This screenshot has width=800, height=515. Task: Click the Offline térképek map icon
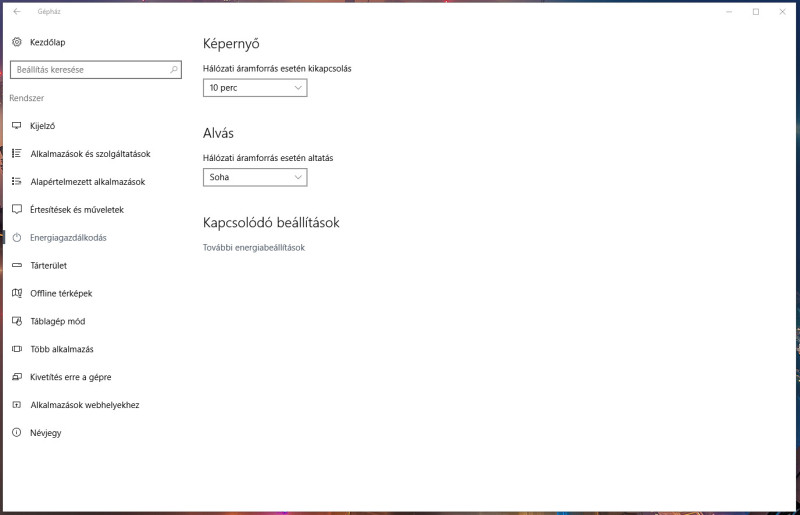(17, 293)
